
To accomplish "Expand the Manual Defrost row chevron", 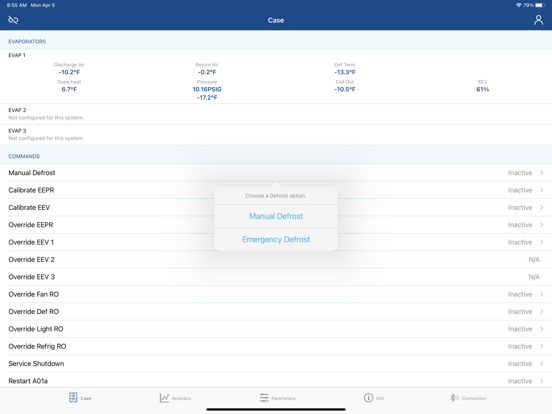I will tap(541, 173).
